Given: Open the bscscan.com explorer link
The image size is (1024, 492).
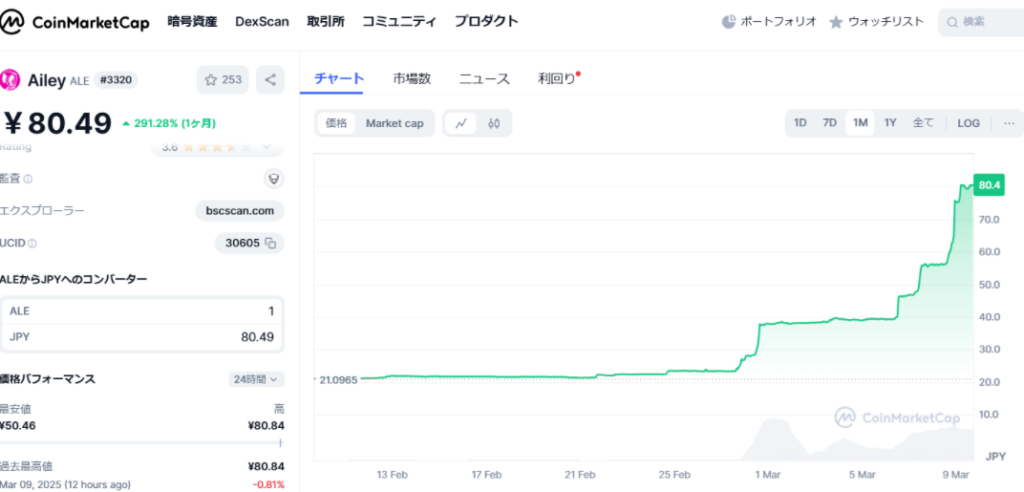Looking at the screenshot, I should (x=240, y=211).
